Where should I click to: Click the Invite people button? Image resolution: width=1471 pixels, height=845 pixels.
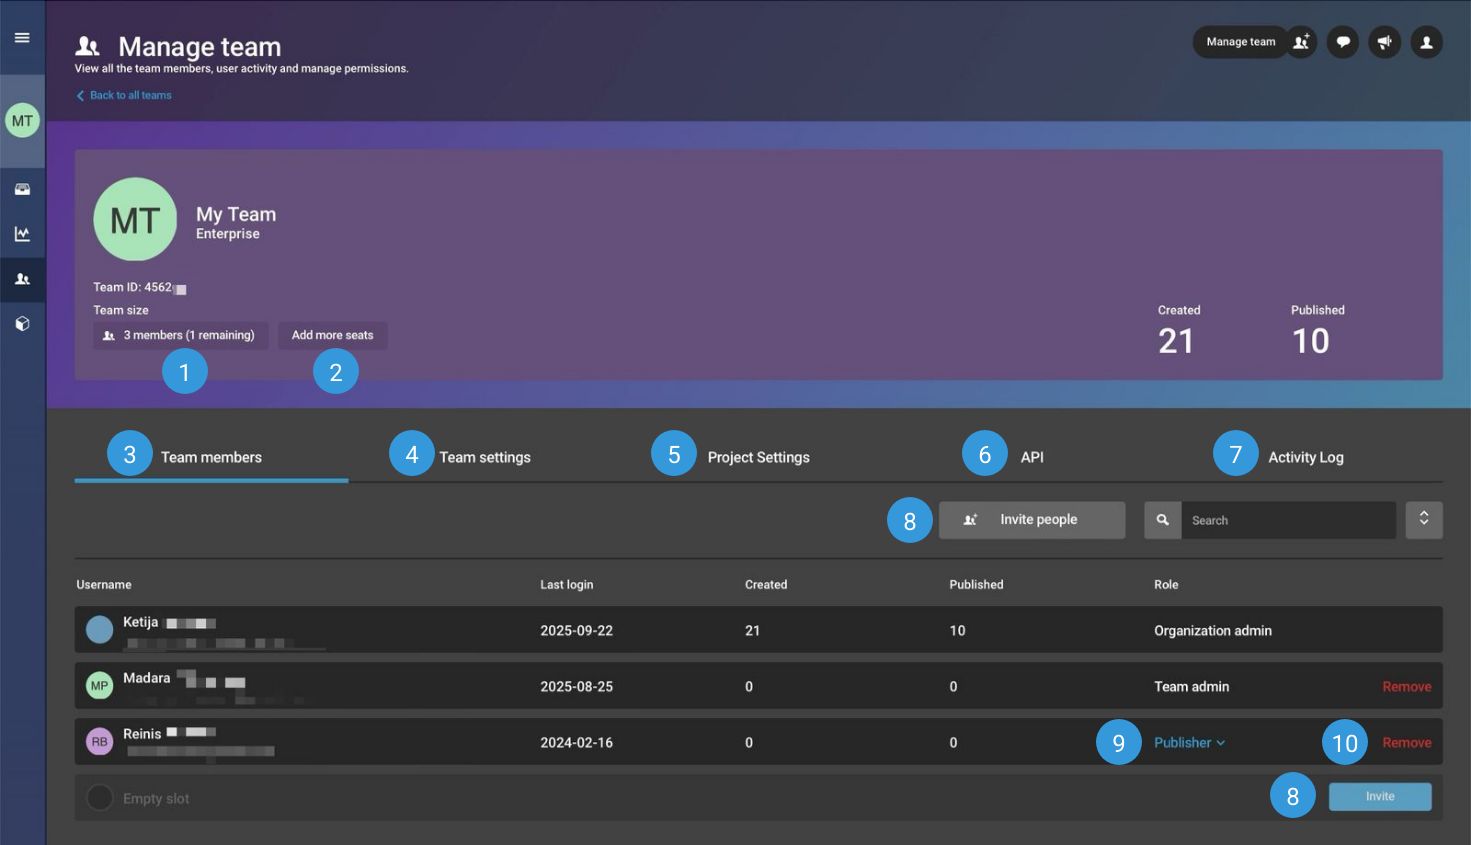point(1032,520)
